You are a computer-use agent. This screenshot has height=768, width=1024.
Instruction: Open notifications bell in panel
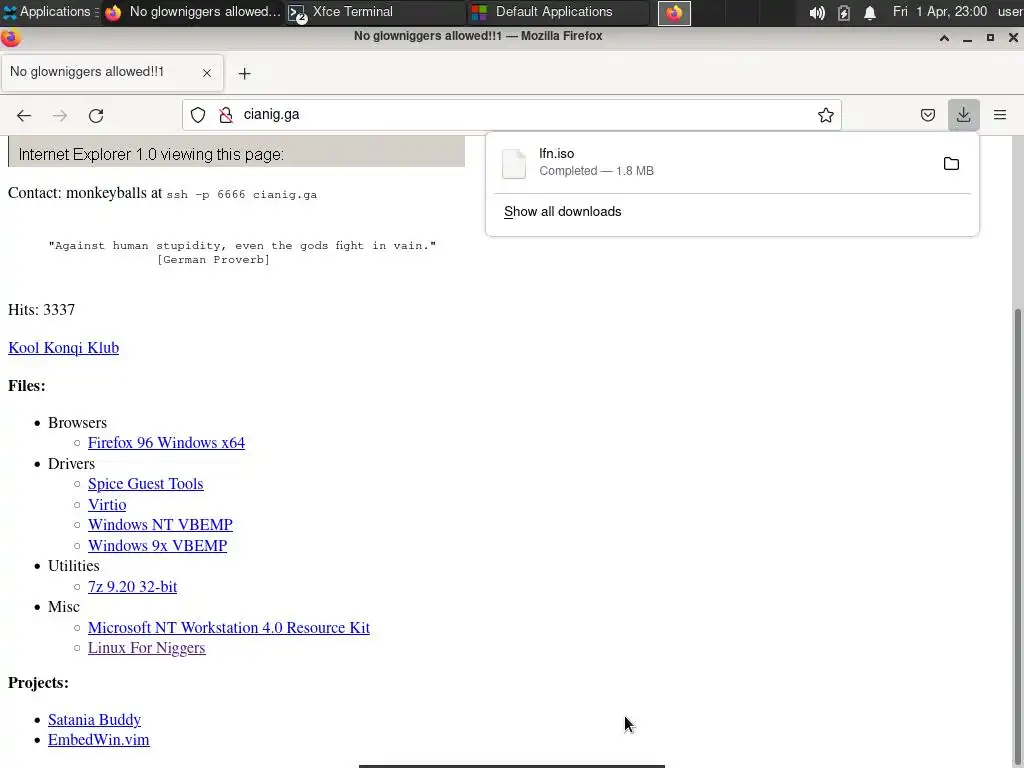point(870,12)
